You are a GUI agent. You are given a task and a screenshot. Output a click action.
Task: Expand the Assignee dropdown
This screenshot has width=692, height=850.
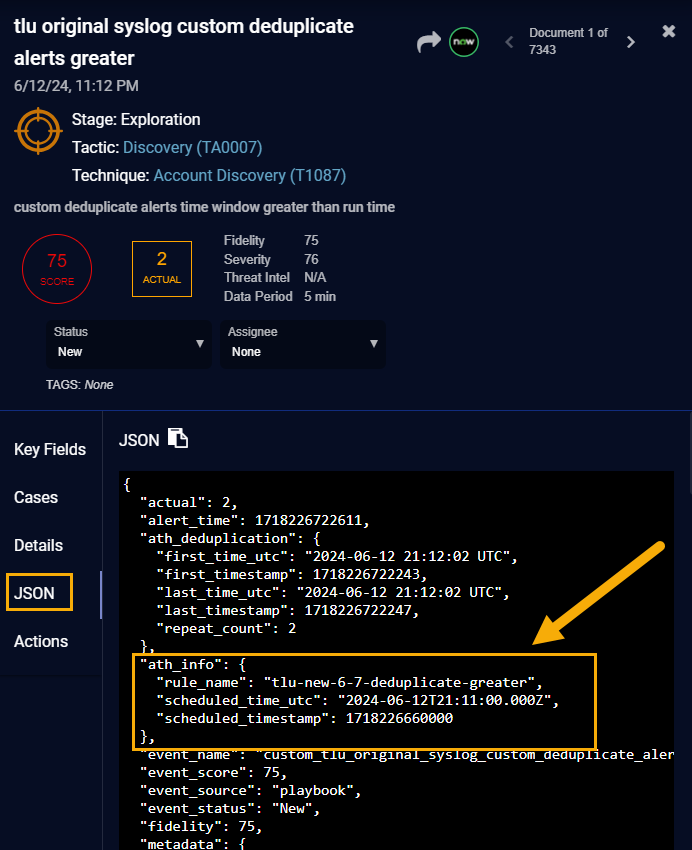(x=302, y=343)
